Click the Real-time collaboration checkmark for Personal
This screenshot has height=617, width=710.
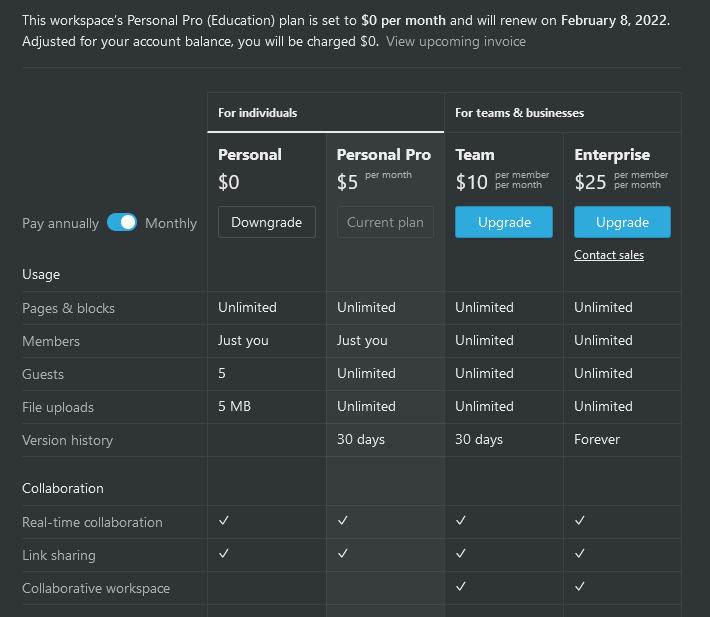(x=224, y=521)
